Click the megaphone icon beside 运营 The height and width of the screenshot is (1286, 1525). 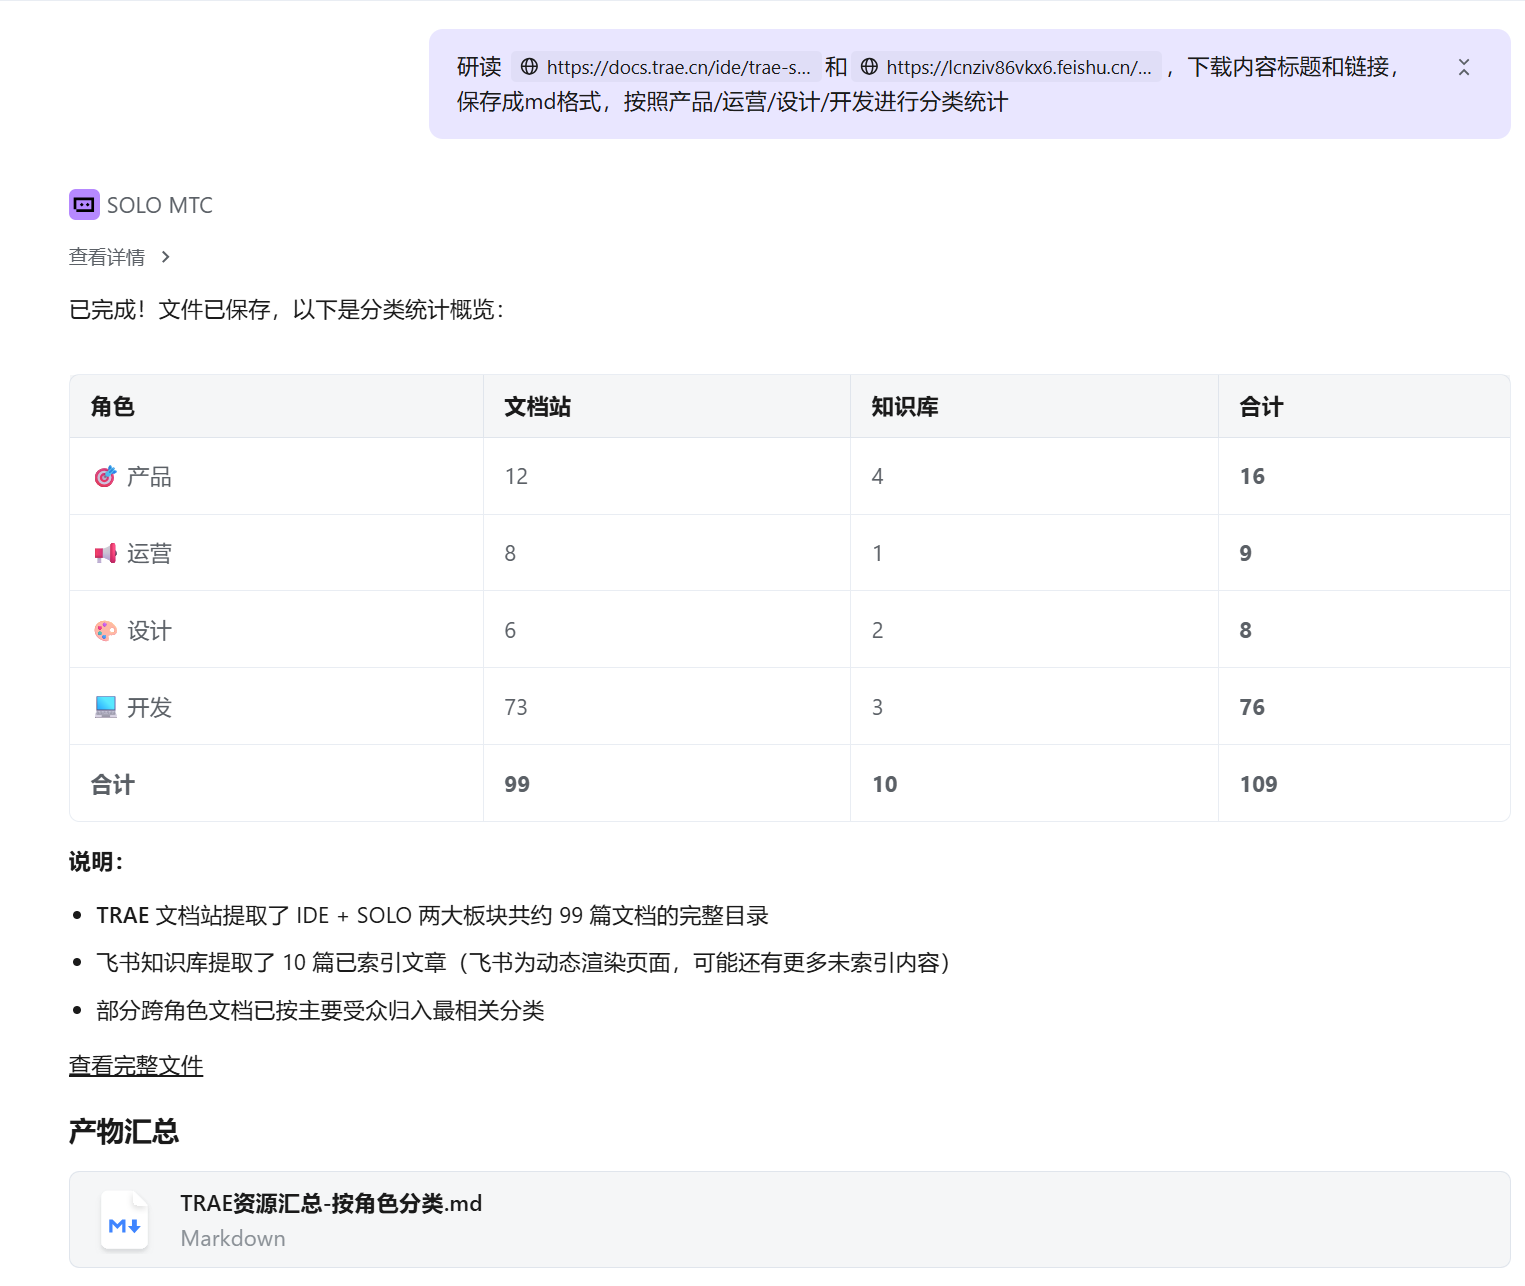tap(105, 554)
